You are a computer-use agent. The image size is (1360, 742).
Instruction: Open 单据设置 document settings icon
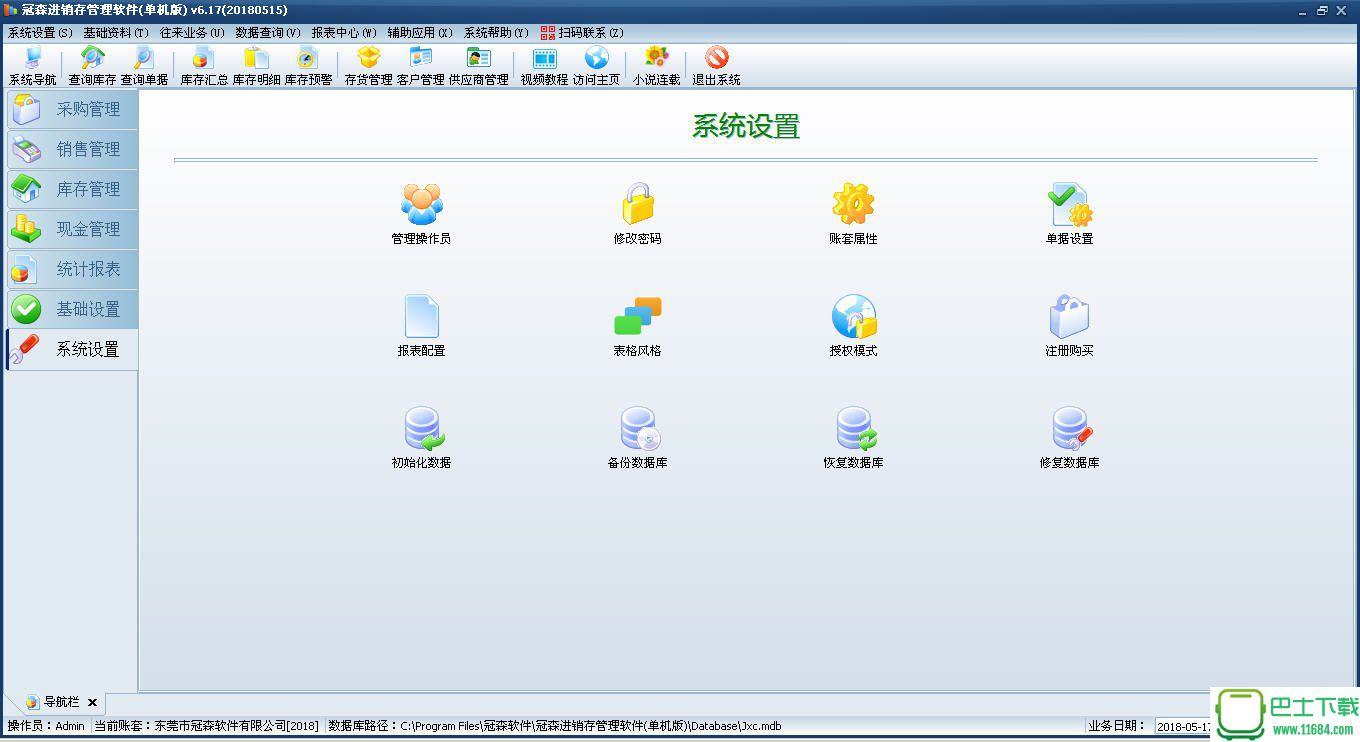tap(1069, 204)
